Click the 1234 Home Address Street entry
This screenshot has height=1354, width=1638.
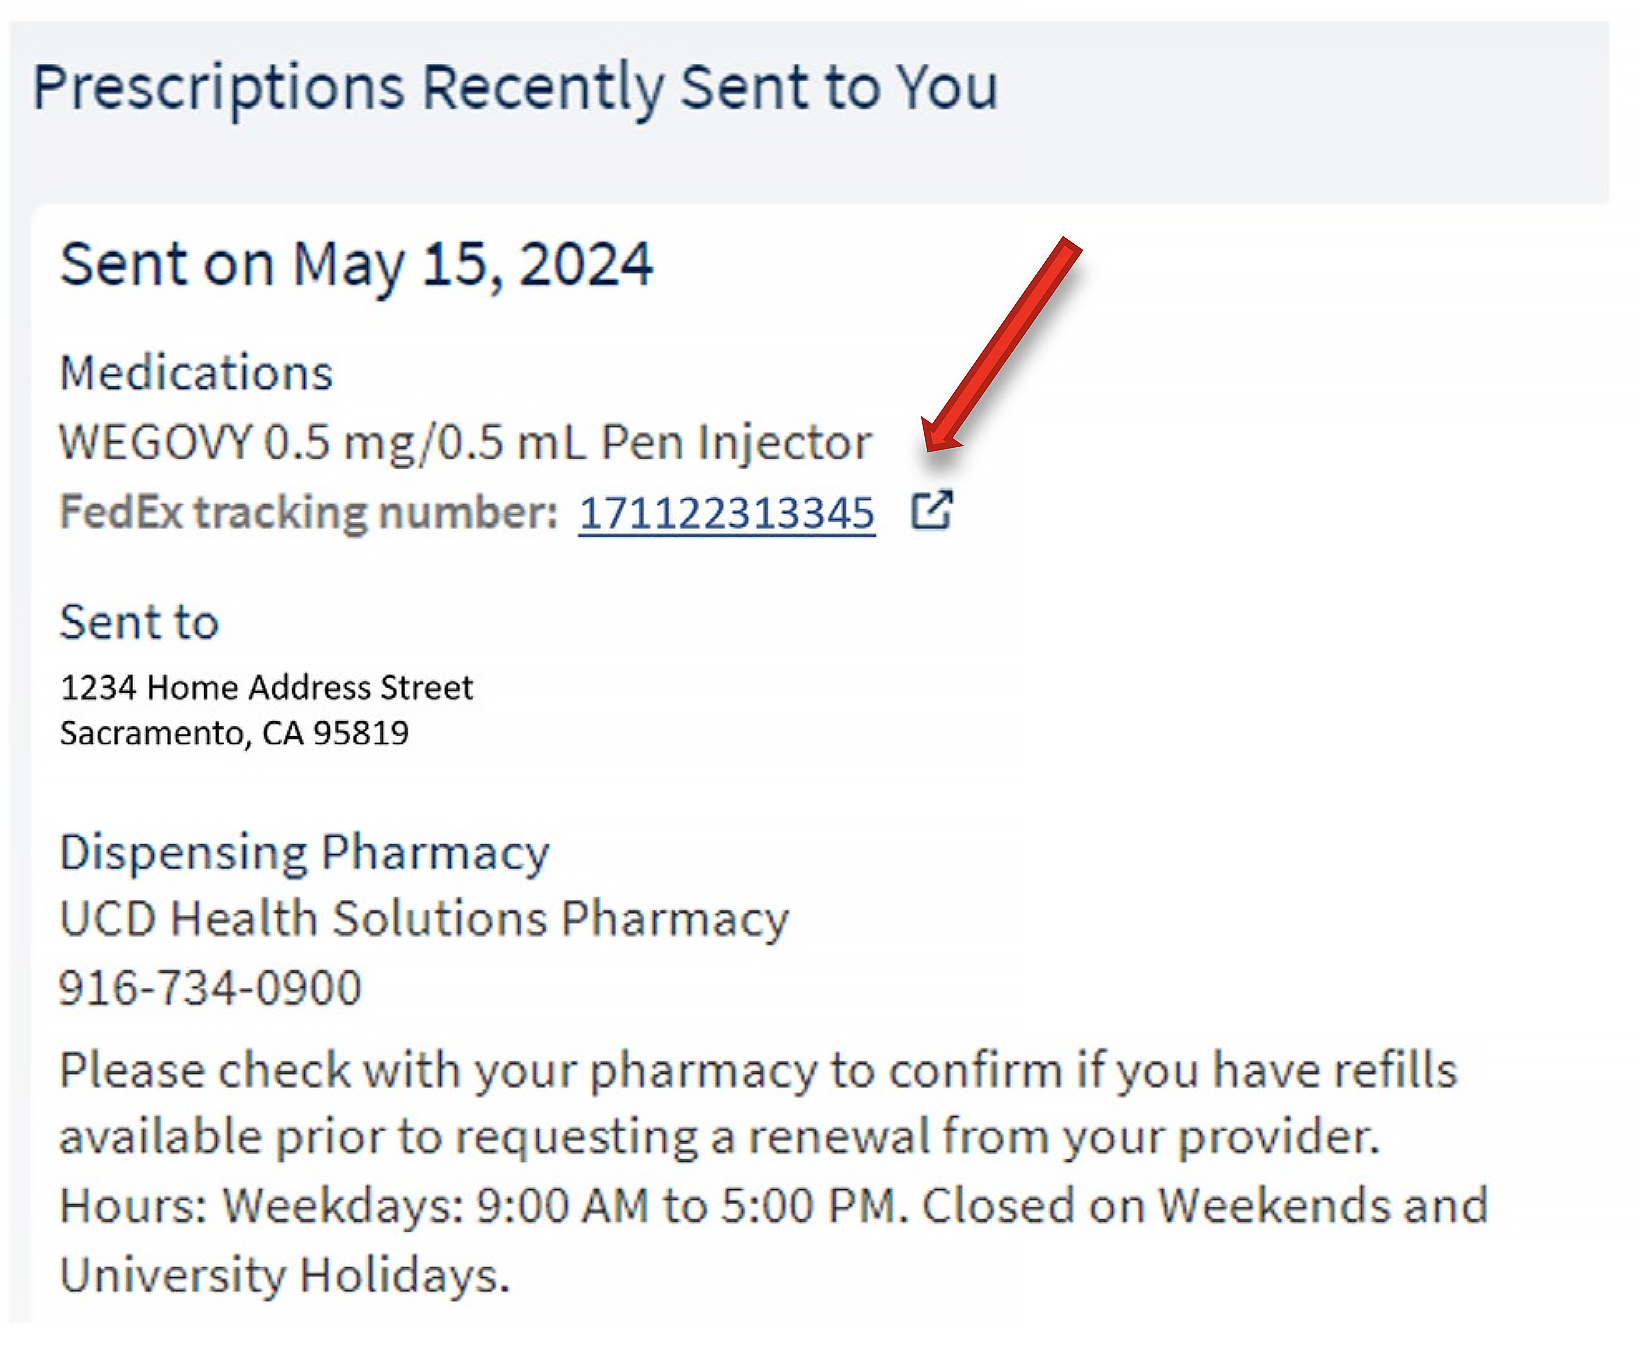pos(267,687)
